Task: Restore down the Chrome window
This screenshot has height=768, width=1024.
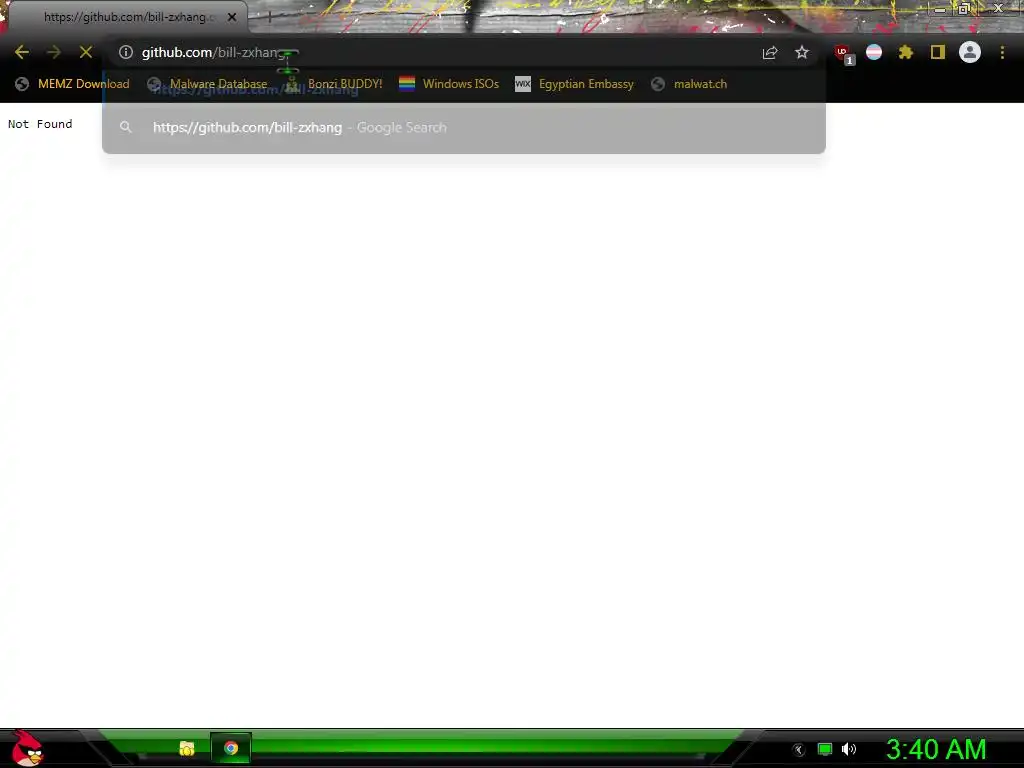Action: [964, 9]
